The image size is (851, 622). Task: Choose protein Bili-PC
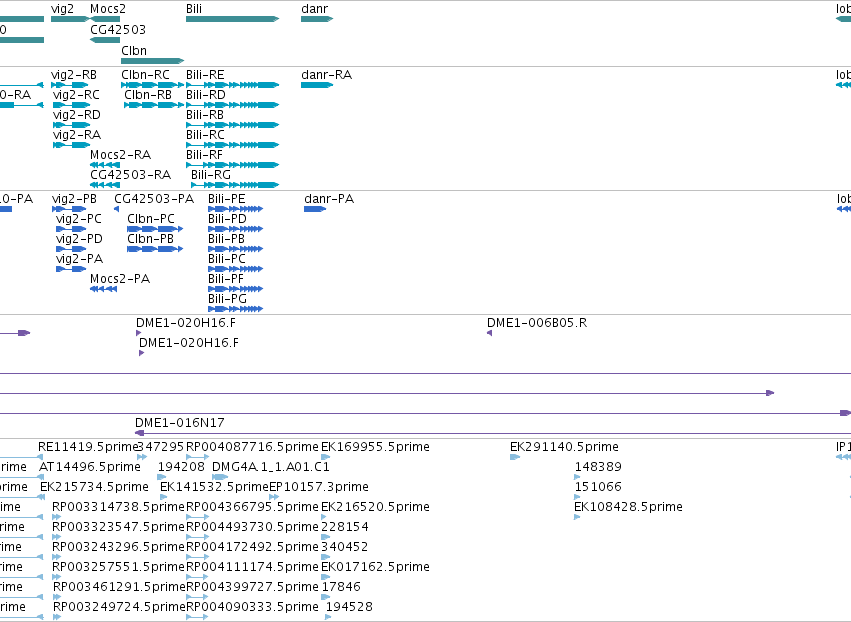(x=227, y=259)
